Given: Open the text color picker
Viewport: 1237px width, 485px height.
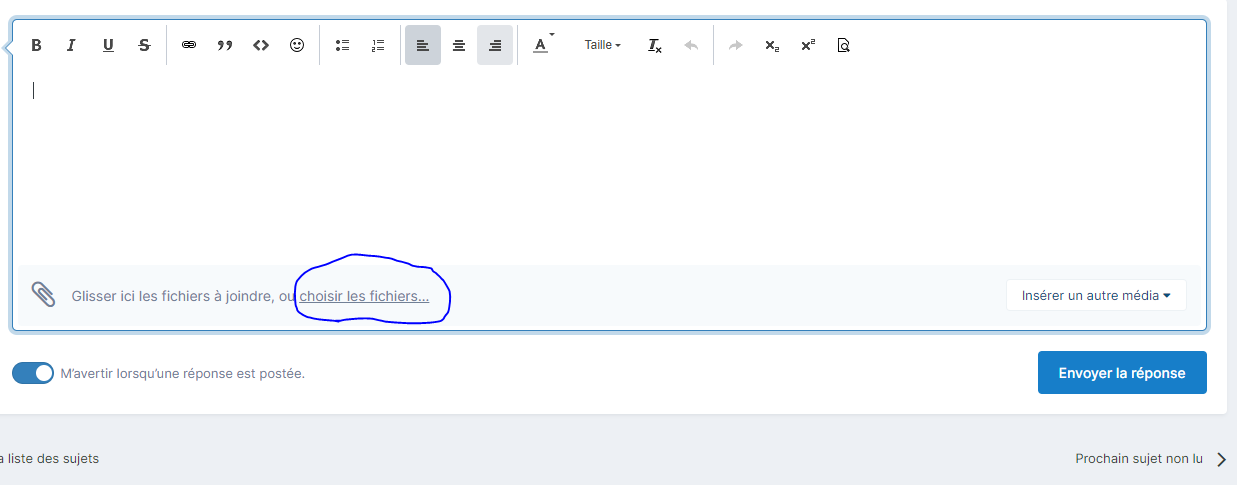Looking at the screenshot, I should click(542, 45).
